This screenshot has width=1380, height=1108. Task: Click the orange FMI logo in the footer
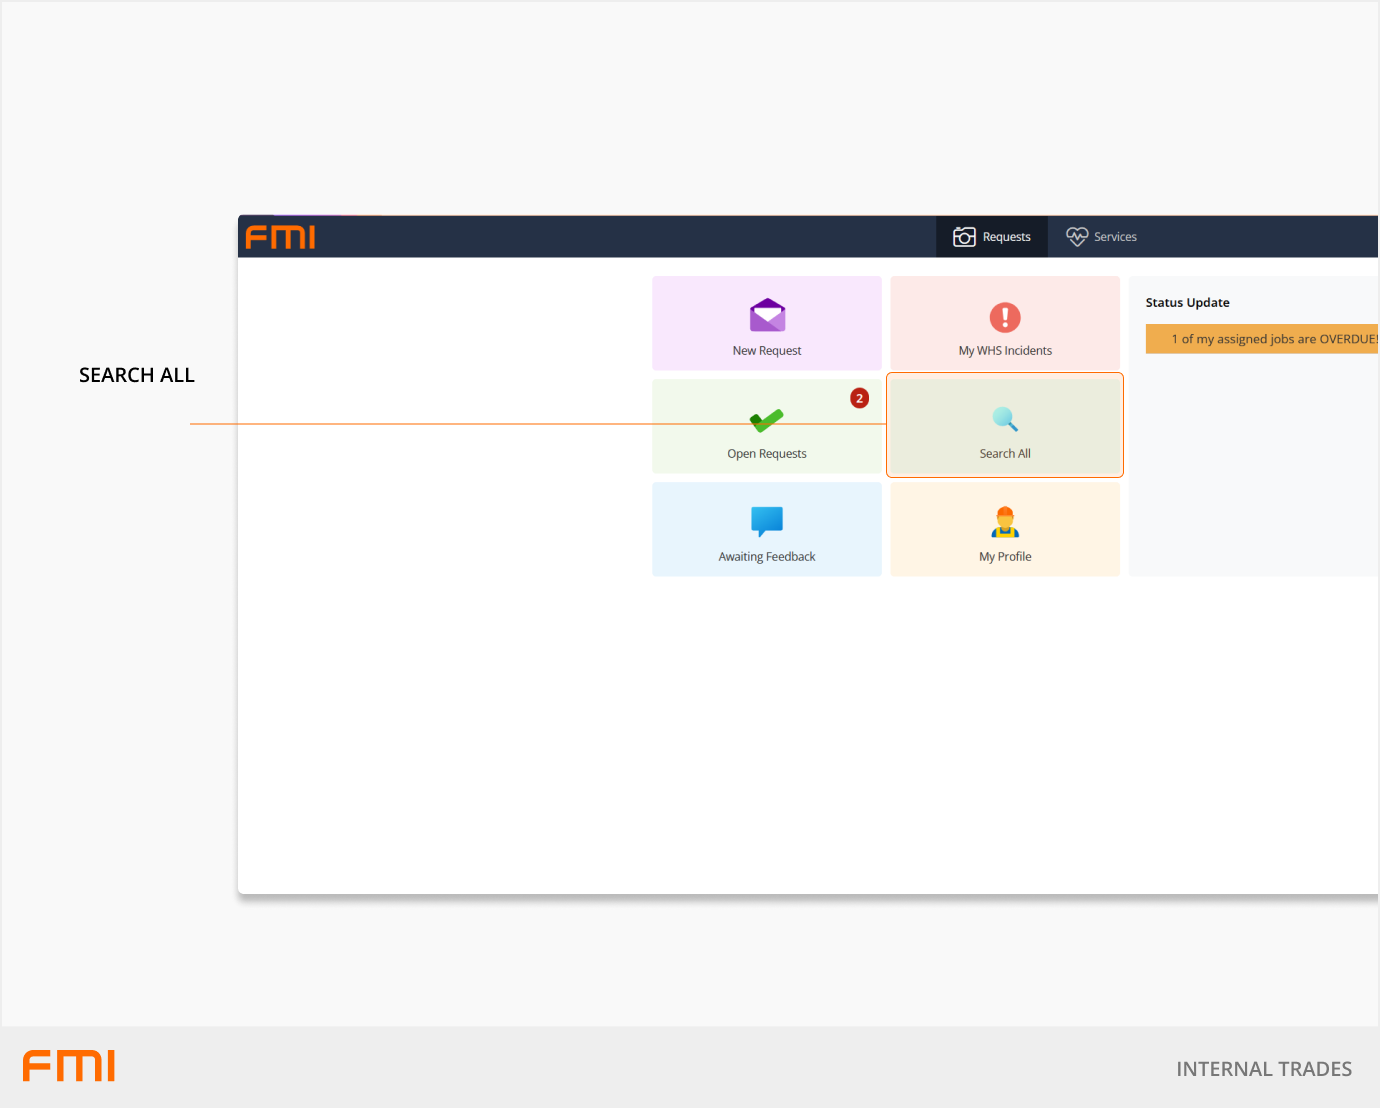[x=69, y=1066]
